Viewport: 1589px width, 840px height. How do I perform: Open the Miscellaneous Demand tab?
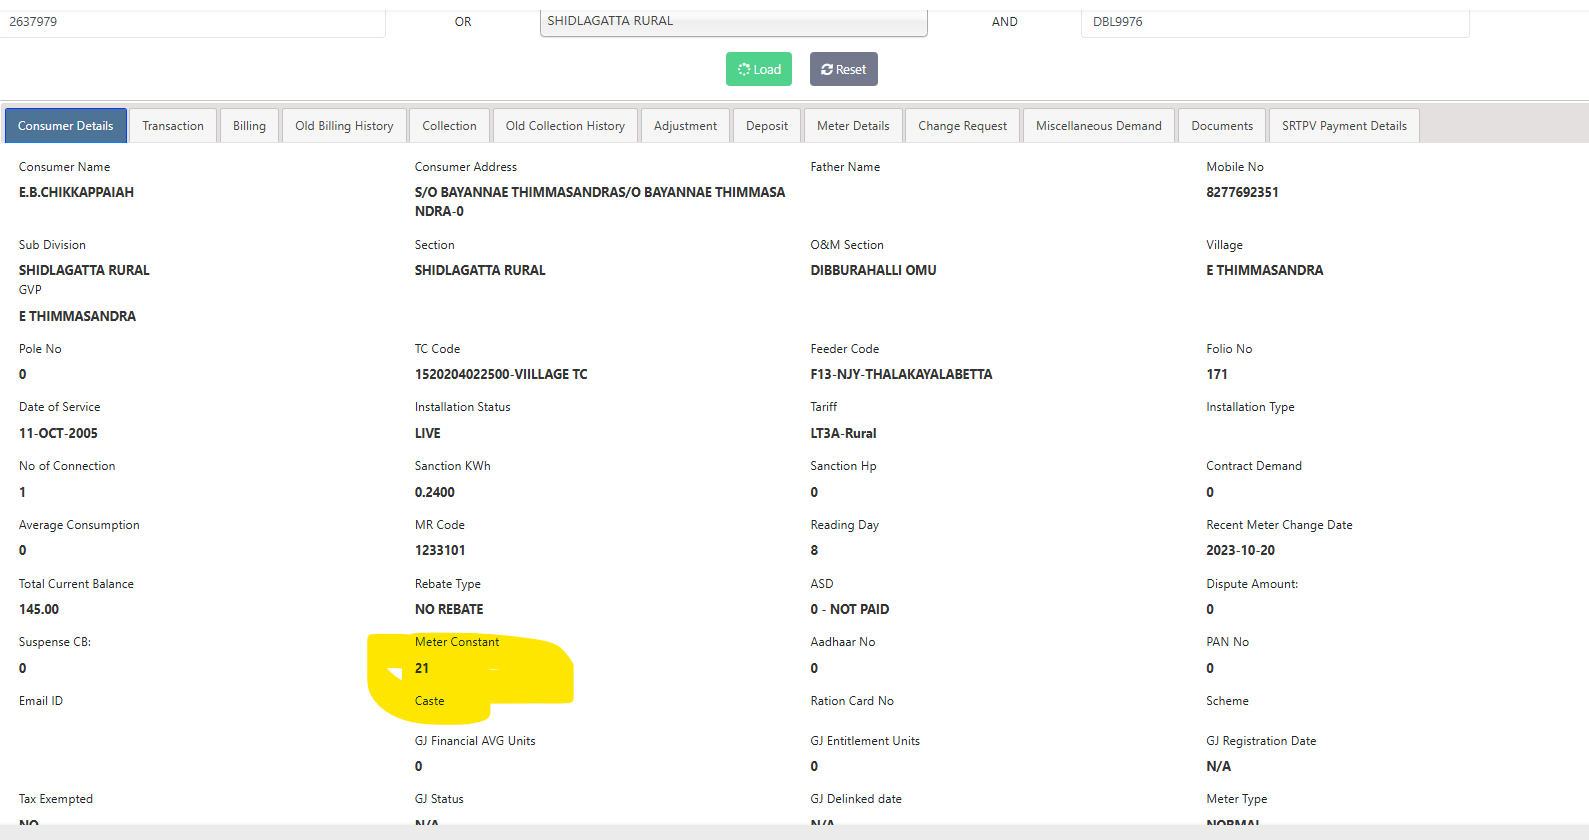pyautogui.click(x=1098, y=126)
